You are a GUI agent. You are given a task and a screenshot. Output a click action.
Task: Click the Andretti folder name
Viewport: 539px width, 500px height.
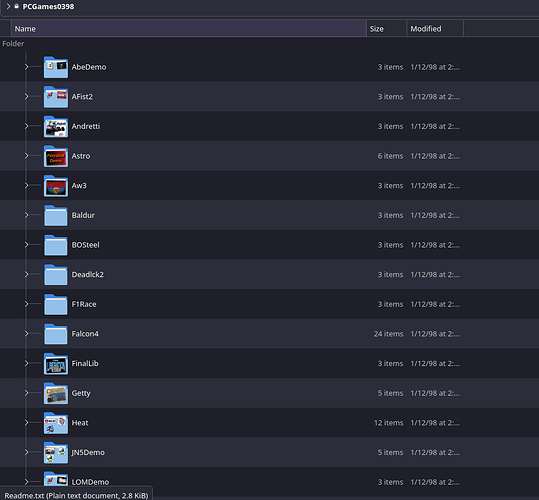(x=86, y=126)
